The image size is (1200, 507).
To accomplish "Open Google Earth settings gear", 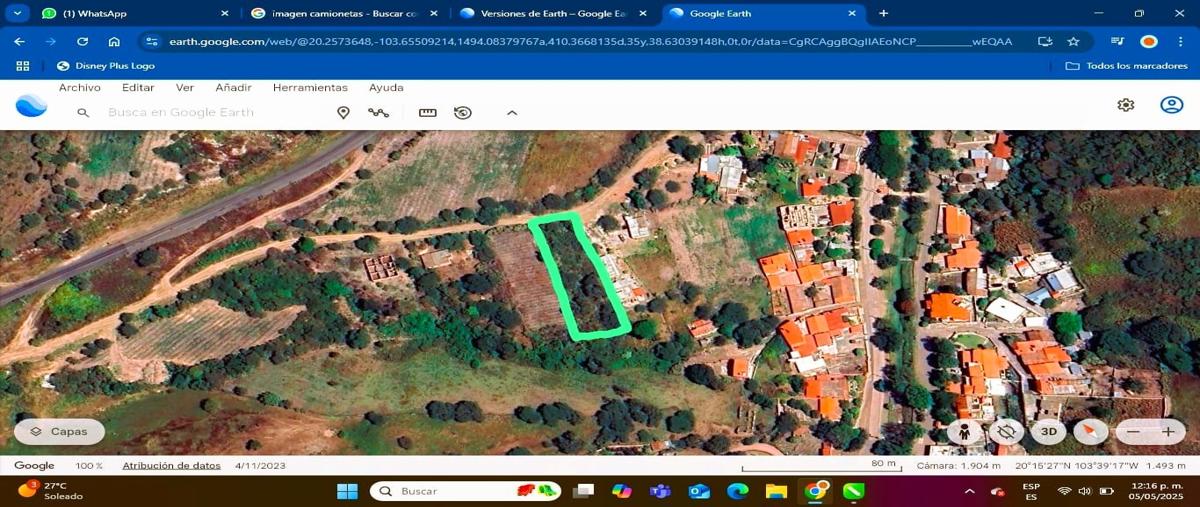I will (x=1125, y=105).
